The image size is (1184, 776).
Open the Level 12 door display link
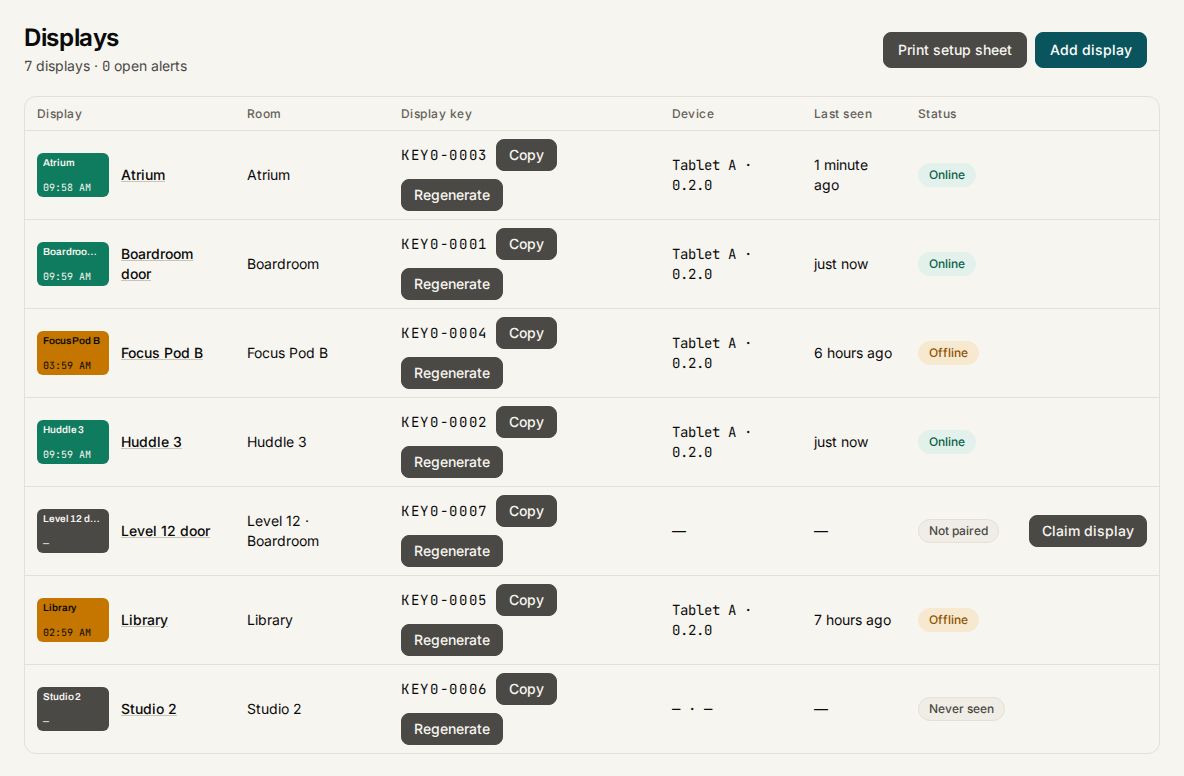(x=165, y=531)
